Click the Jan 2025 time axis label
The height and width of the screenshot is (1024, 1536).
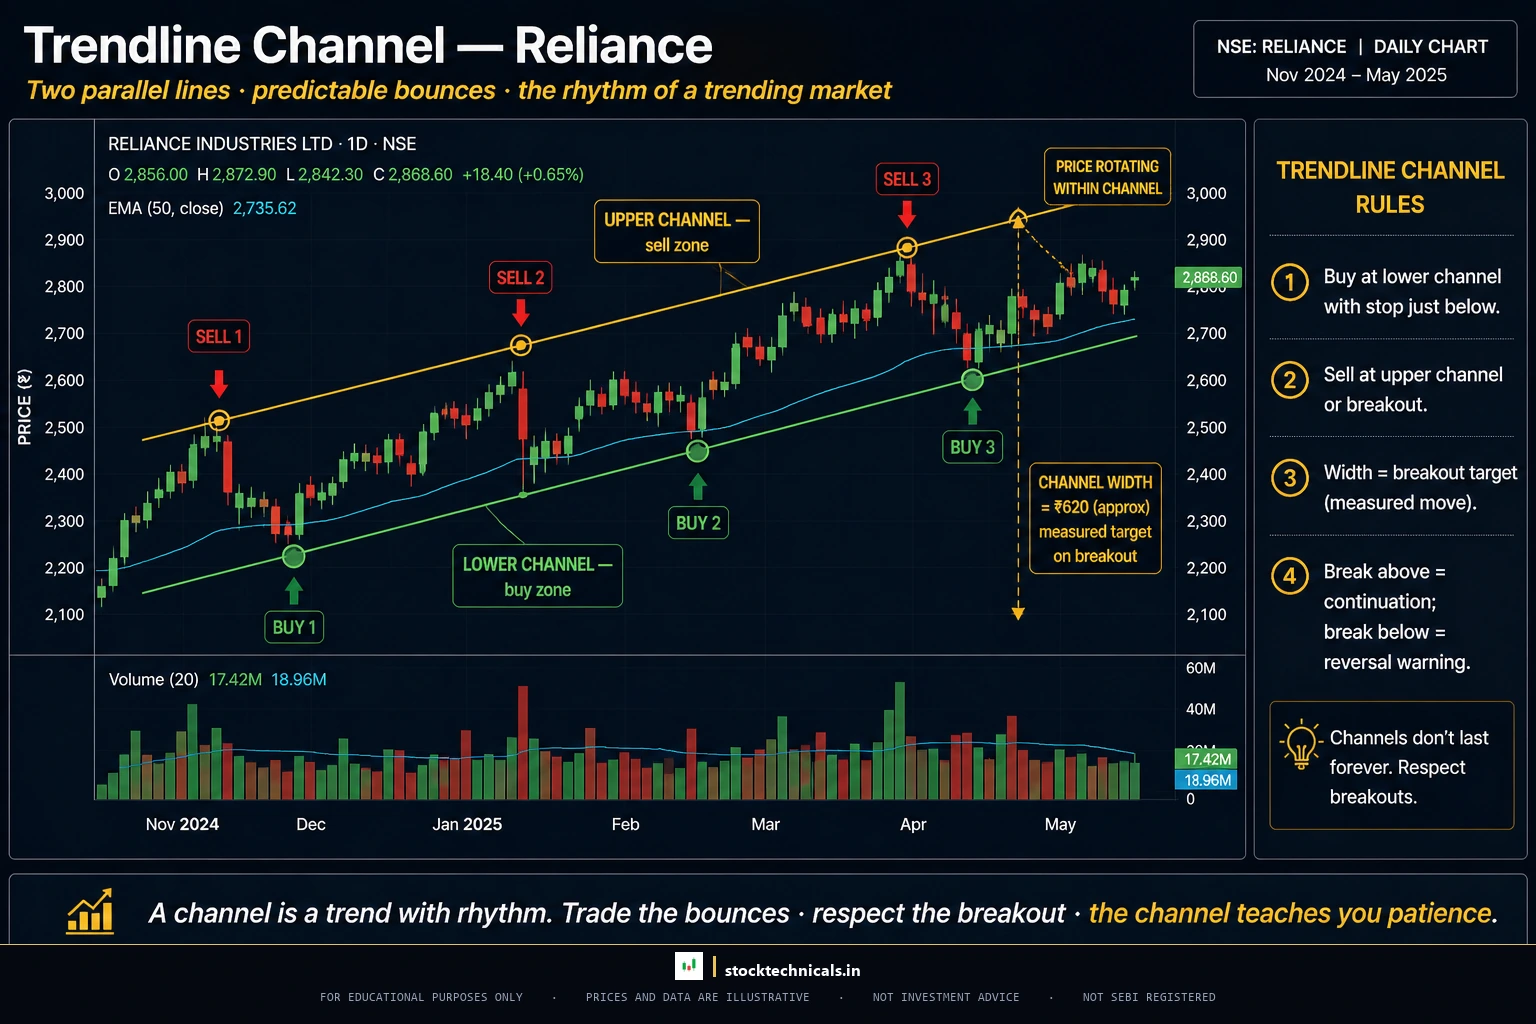pos(467,824)
